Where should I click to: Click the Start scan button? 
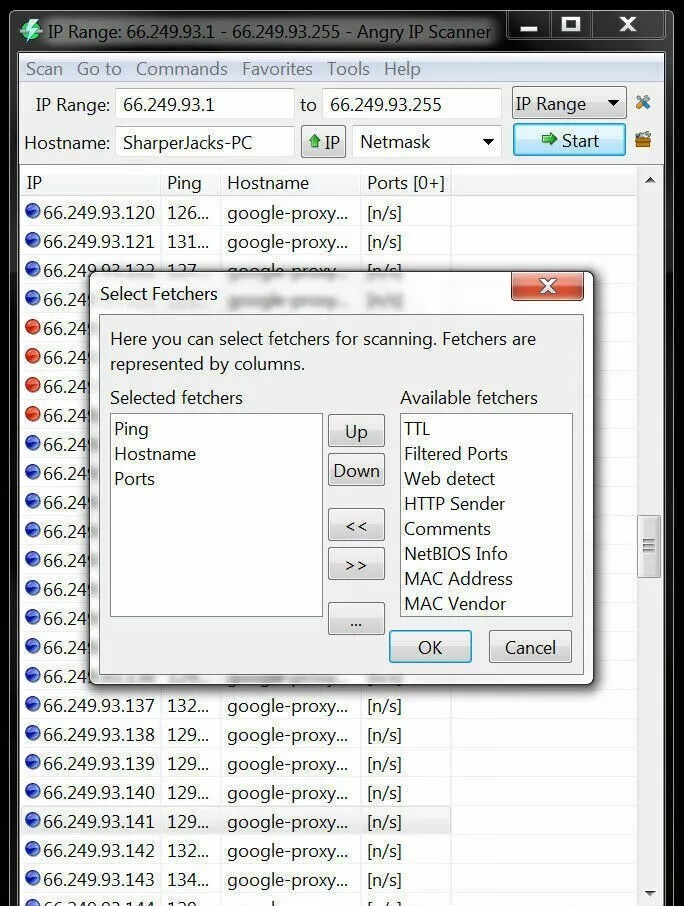click(569, 140)
